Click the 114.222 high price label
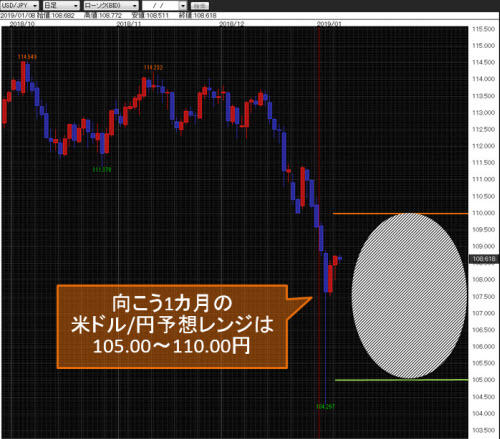Image resolution: width=500 pixels, height=439 pixels. click(x=153, y=68)
